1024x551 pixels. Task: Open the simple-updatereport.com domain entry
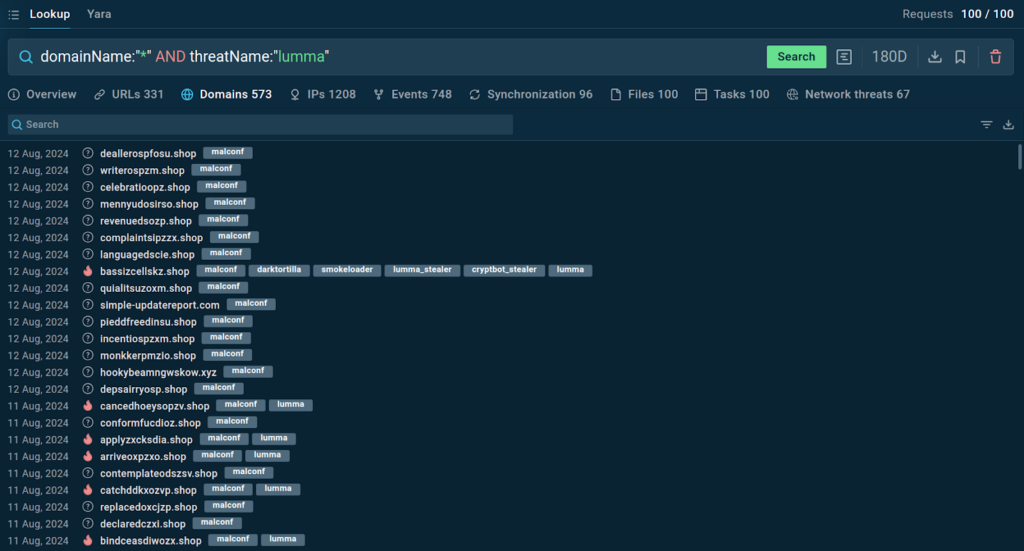159,305
